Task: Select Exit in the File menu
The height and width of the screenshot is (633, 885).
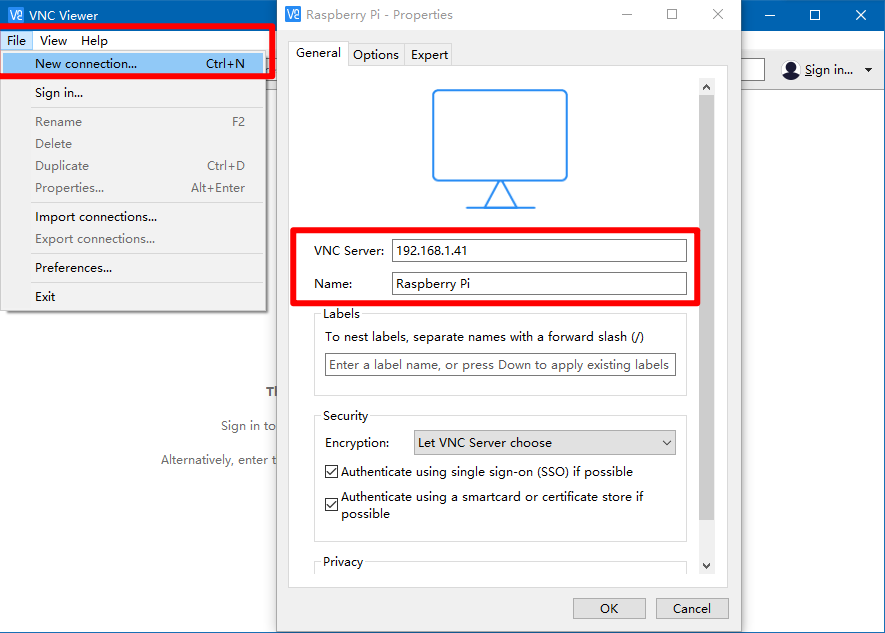Action: pyautogui.click(x=133, y=296)
